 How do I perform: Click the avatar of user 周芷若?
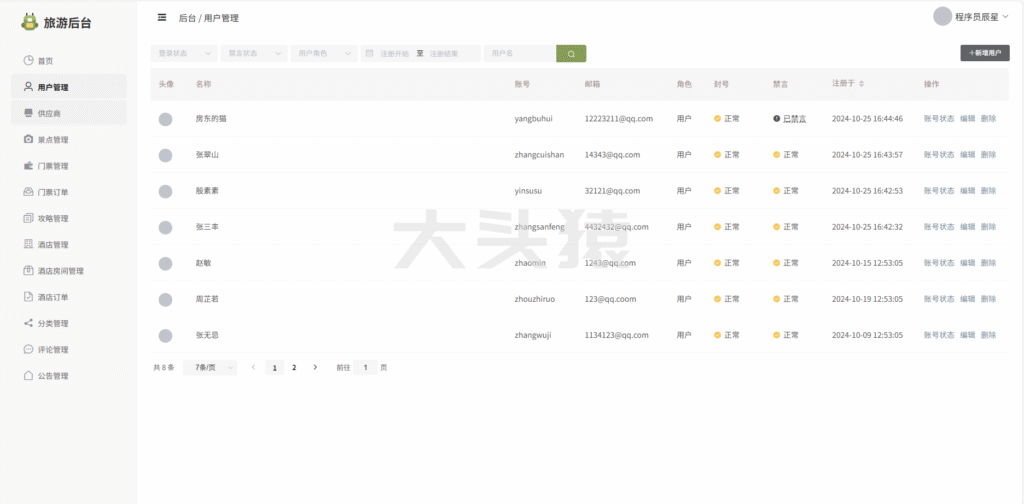pos(166,300)
